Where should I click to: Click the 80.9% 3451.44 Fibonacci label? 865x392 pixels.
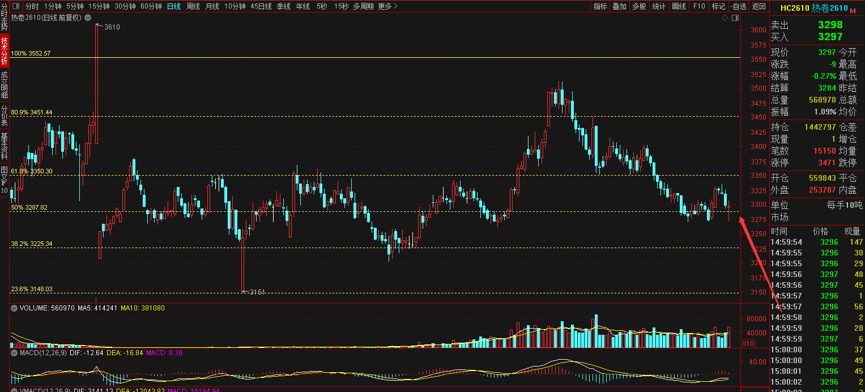[x=32, y=112]
